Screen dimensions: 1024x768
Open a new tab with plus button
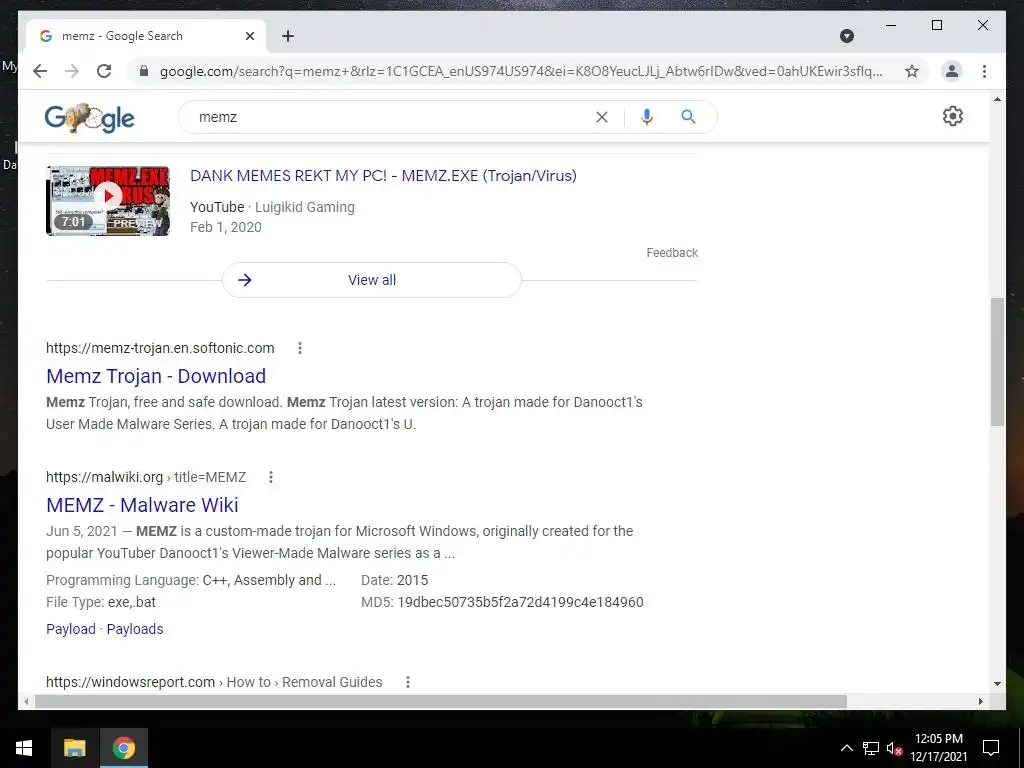pyautogui.click(x=288, y=36)
